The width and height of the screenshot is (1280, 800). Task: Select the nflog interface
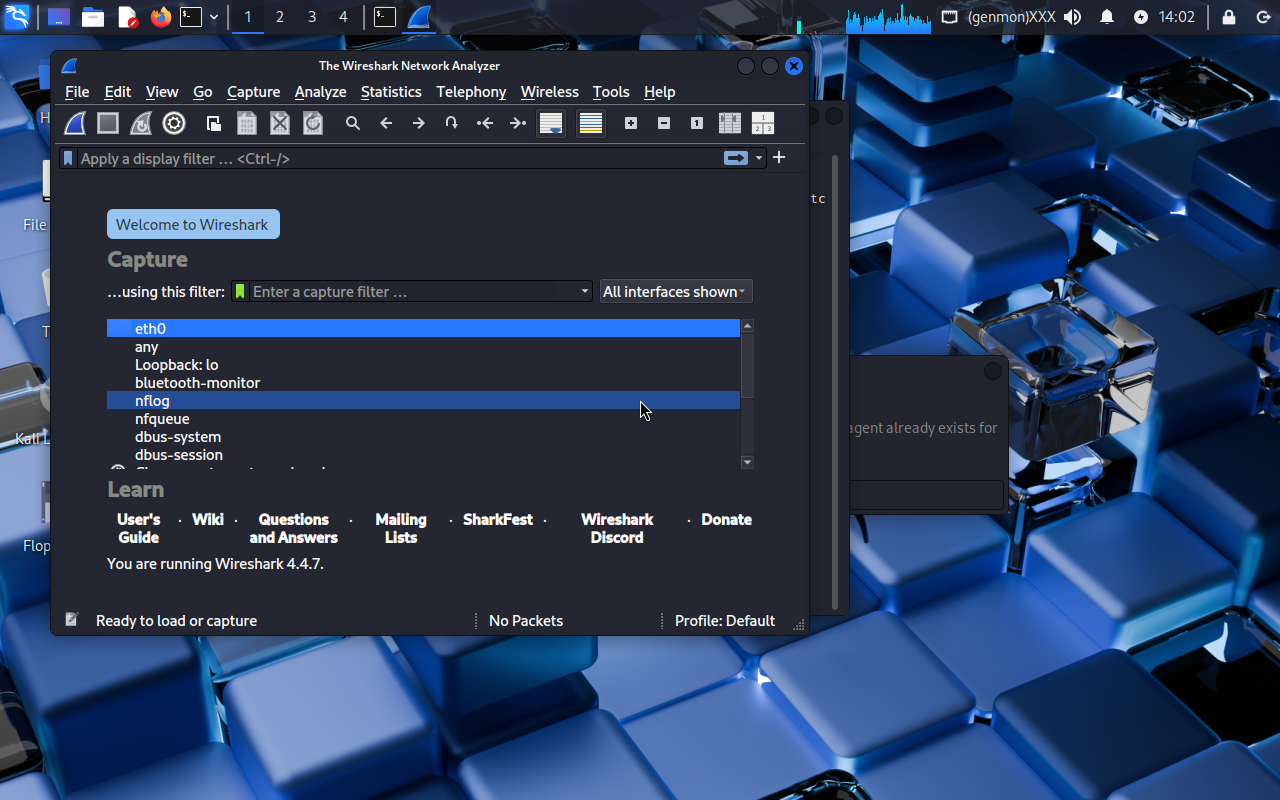423,400
